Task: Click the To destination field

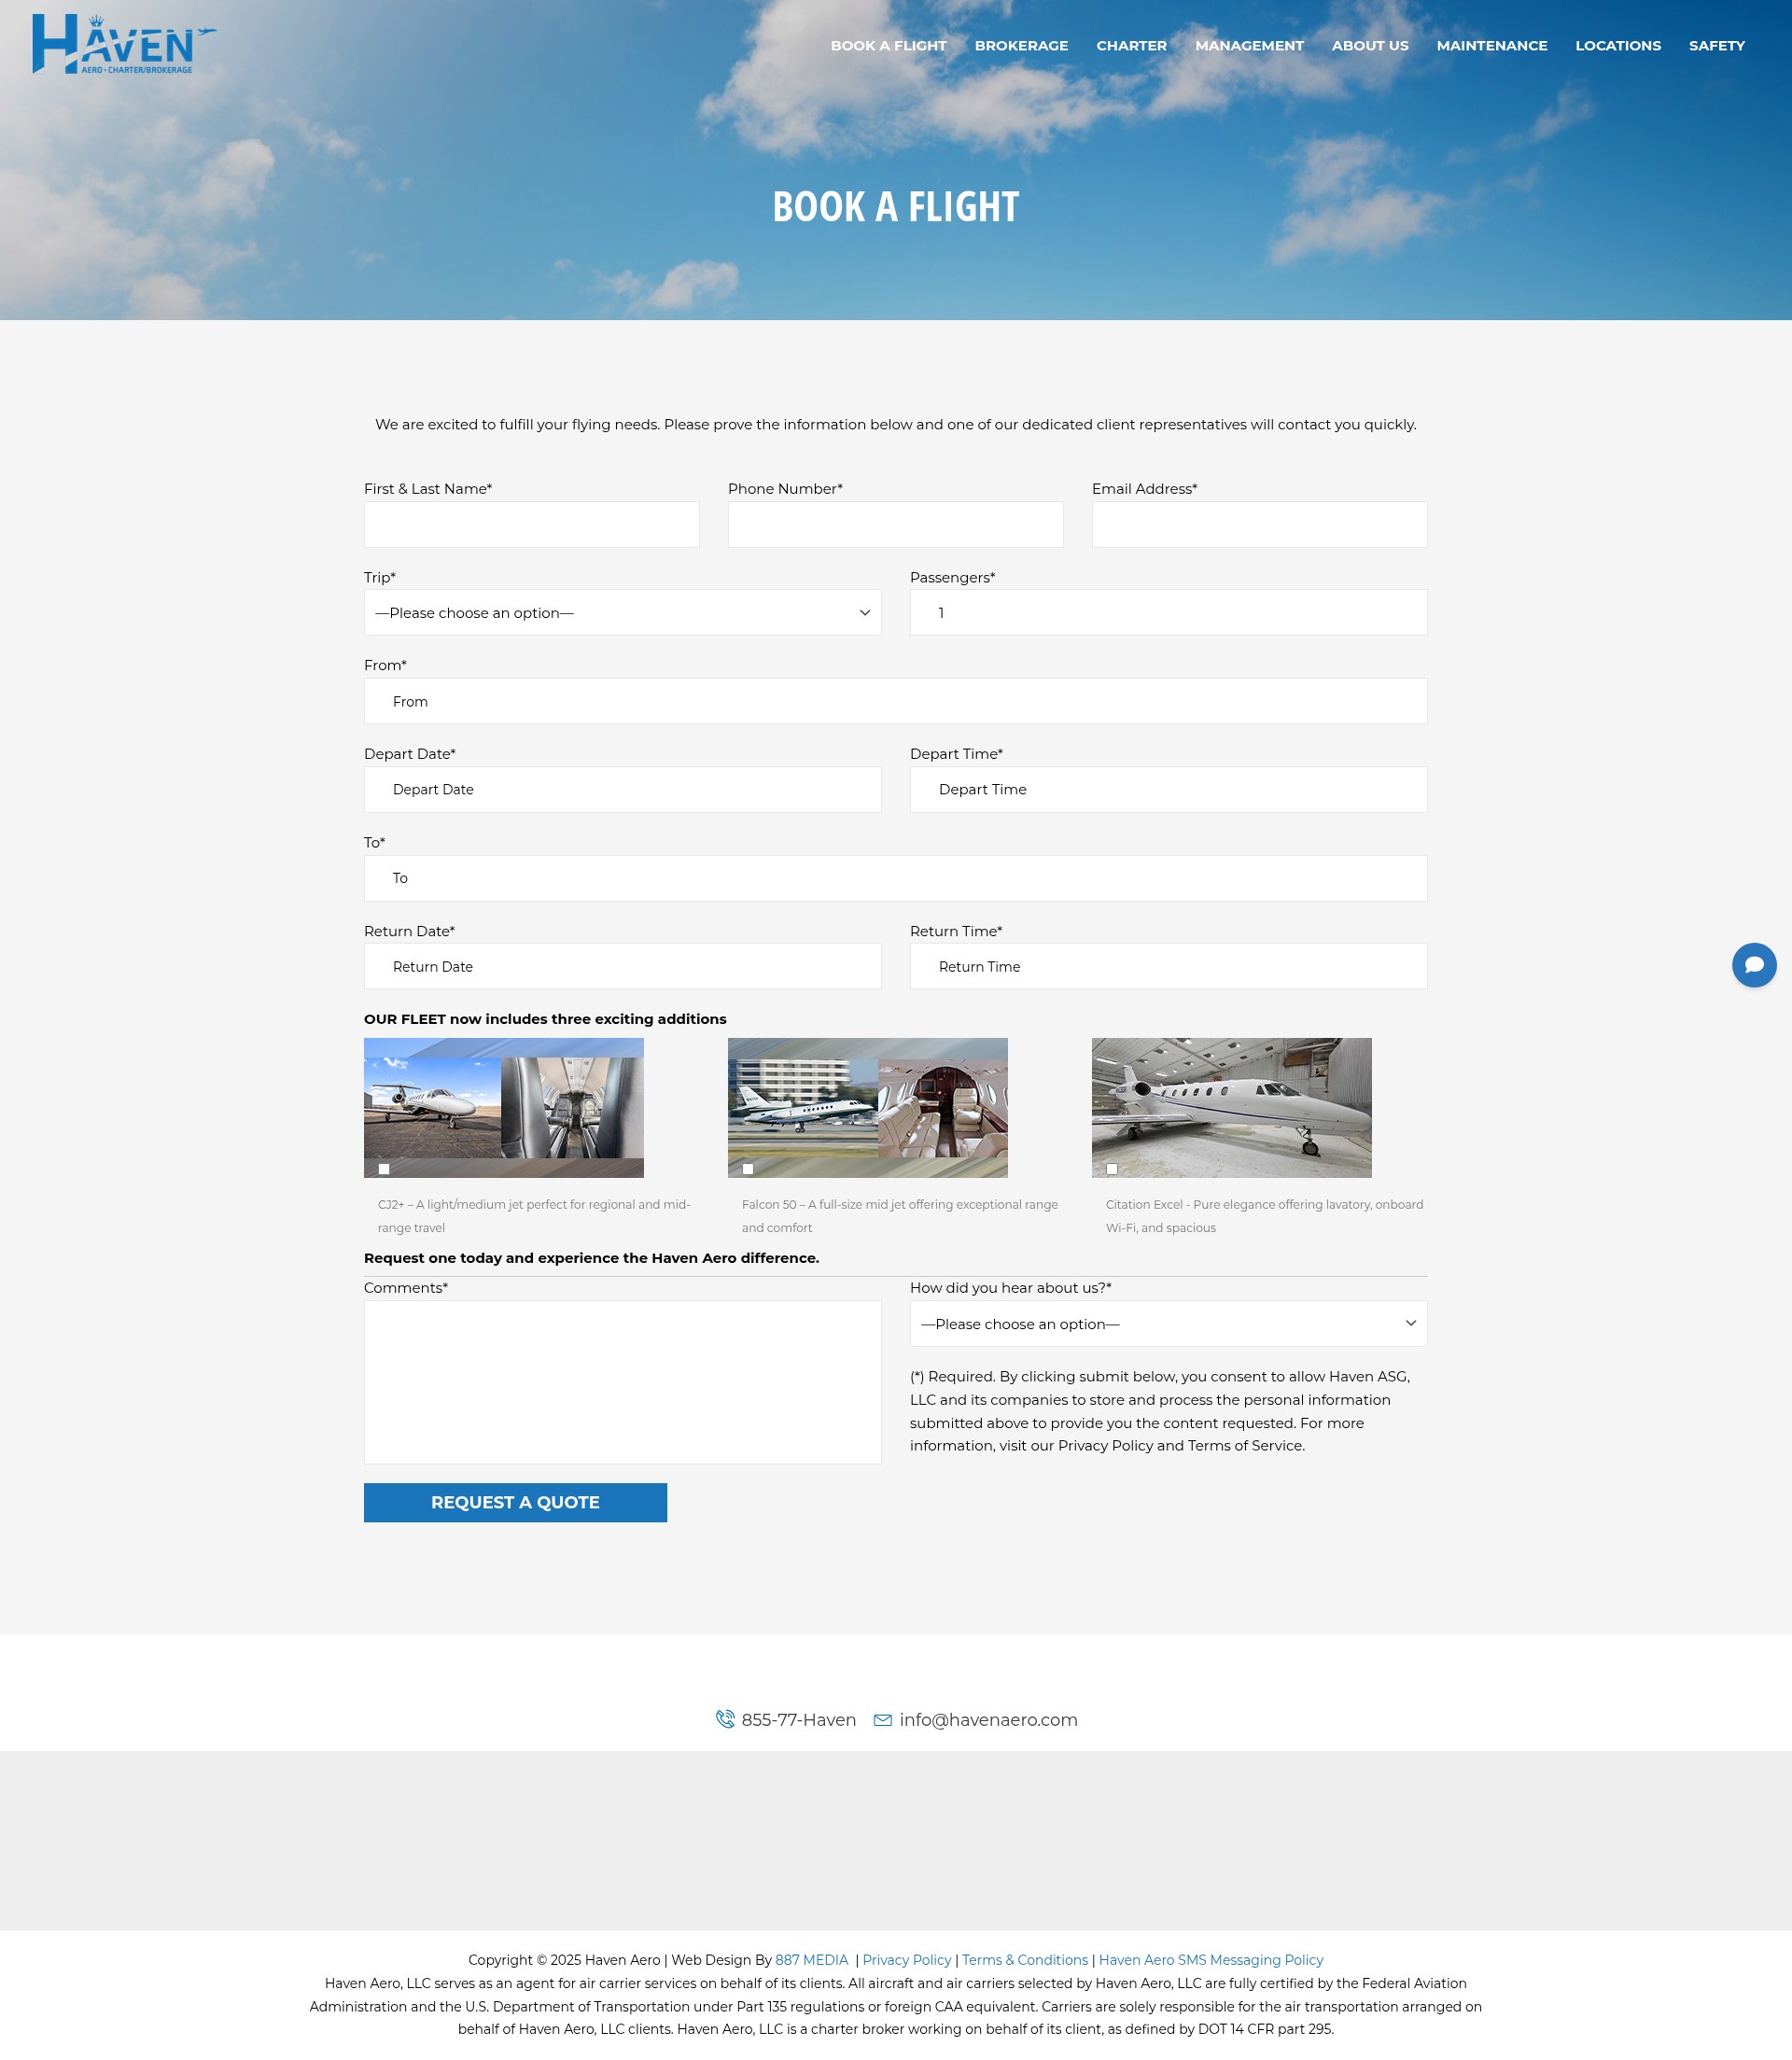Action: [x=895, y=878]
